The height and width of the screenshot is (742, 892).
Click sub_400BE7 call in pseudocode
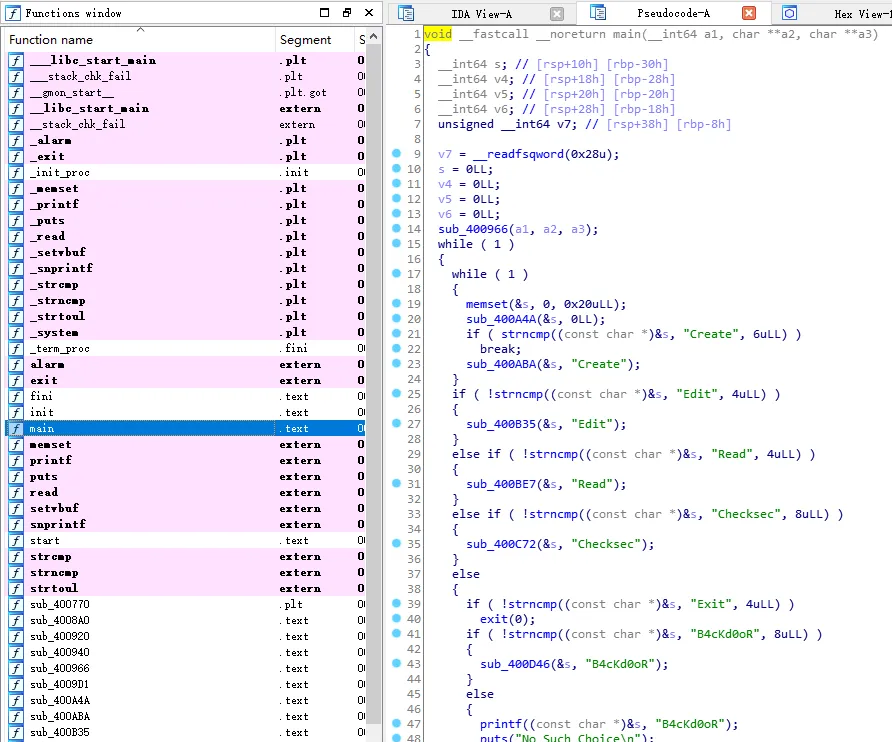pos(501,484)
